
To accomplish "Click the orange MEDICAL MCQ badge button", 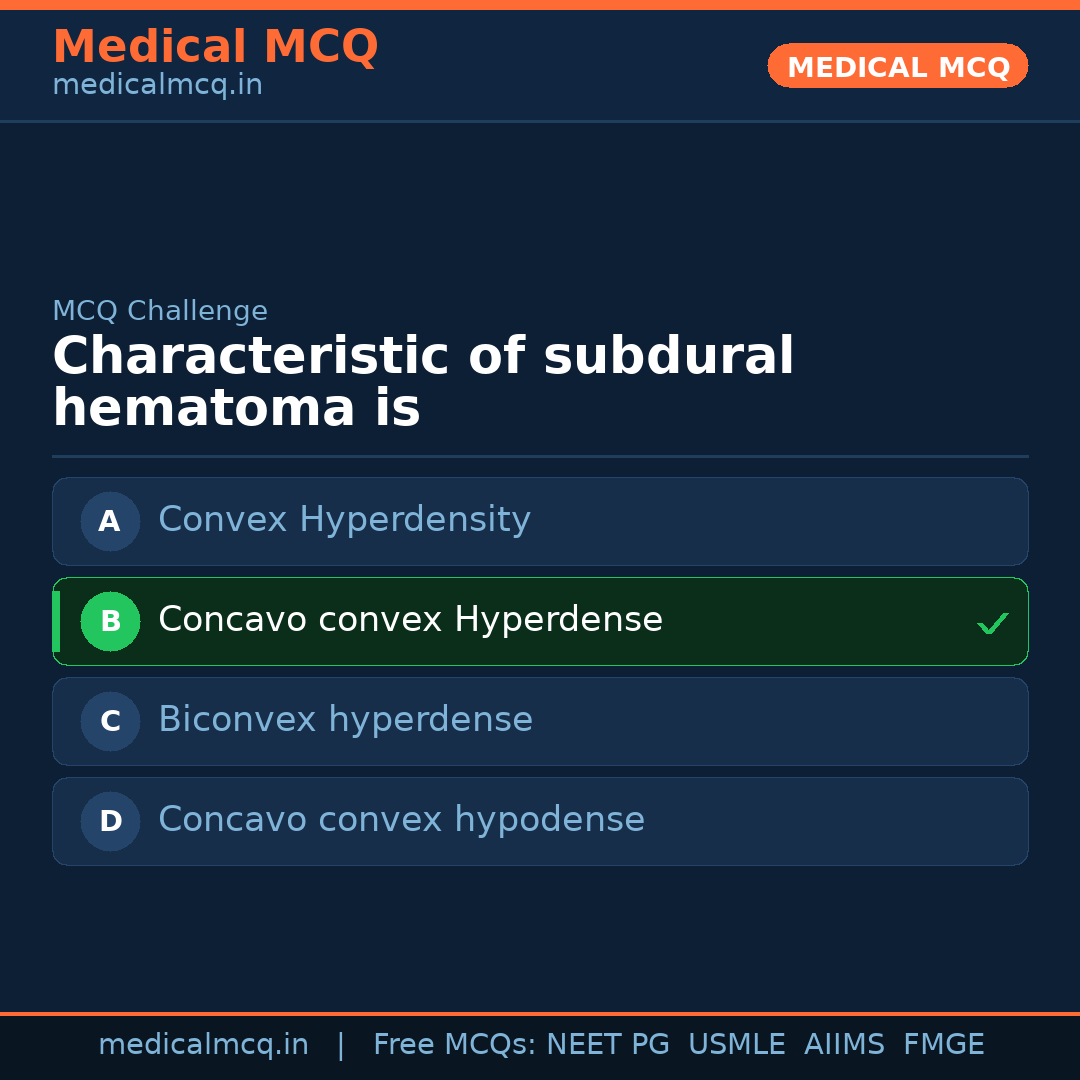I will [897, 67].
